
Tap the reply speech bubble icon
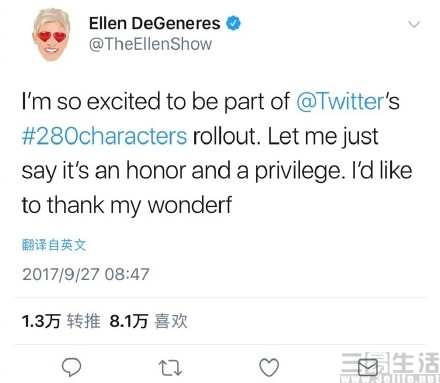(72, 367)
